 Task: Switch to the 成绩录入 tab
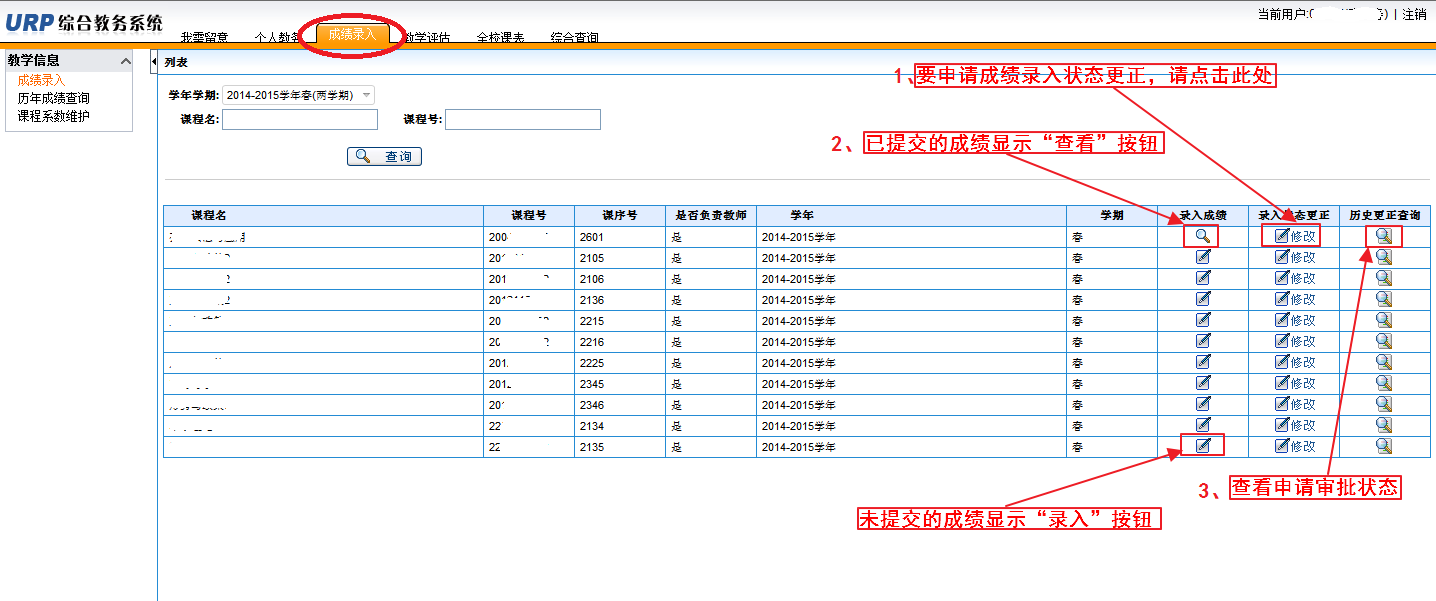pyautogui.click(x=352, y=34)
